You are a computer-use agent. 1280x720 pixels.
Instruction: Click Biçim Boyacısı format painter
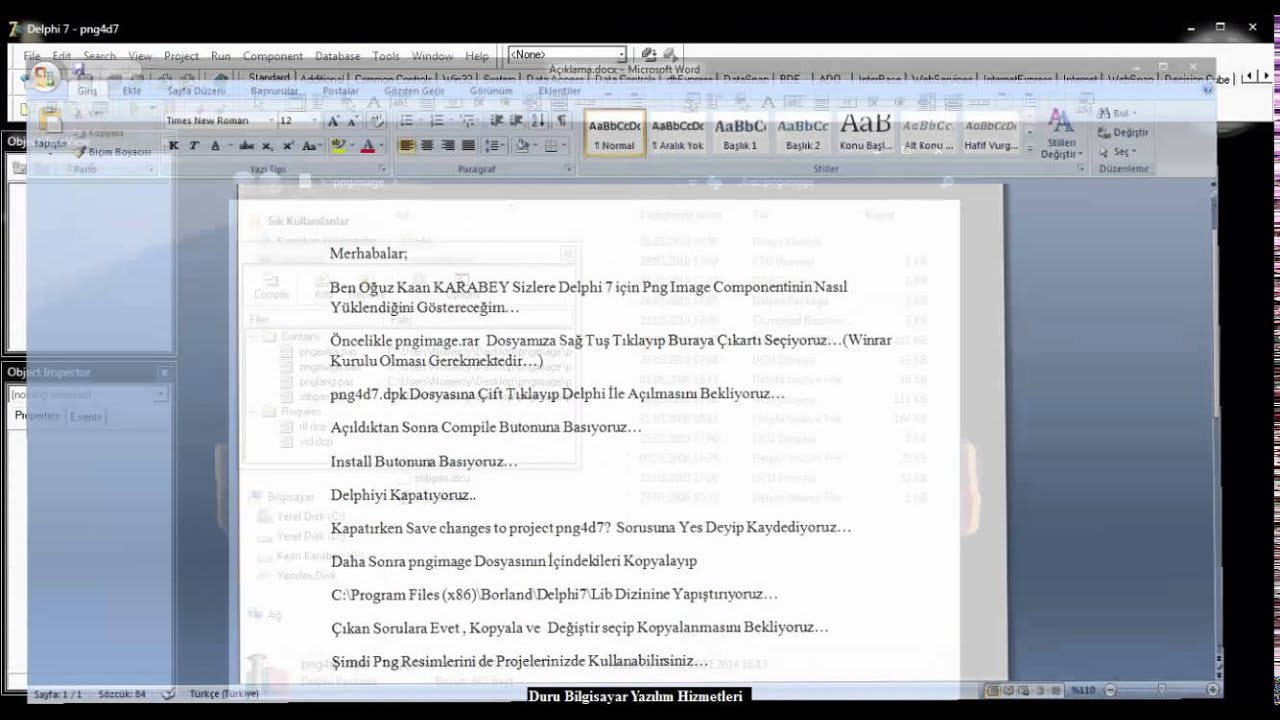pos(112,152)
